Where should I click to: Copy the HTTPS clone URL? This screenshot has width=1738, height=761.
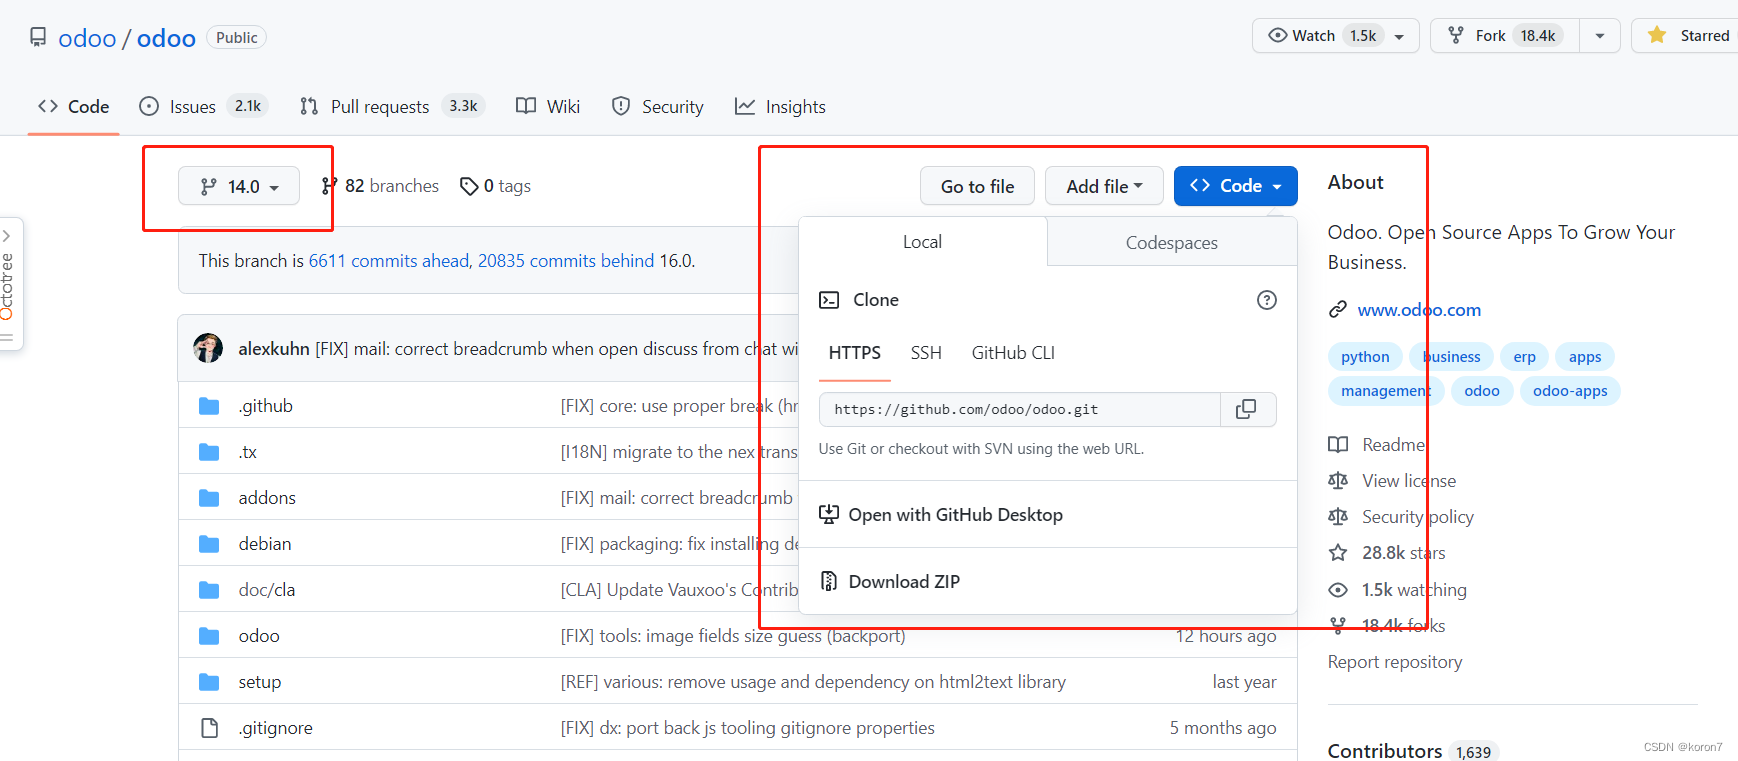pos(1247,409)
